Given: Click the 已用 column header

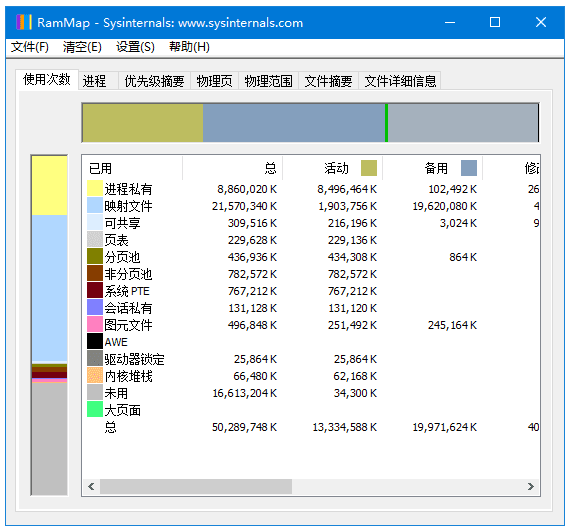Looking at the screenshot, I should click(x=132, y=168).
